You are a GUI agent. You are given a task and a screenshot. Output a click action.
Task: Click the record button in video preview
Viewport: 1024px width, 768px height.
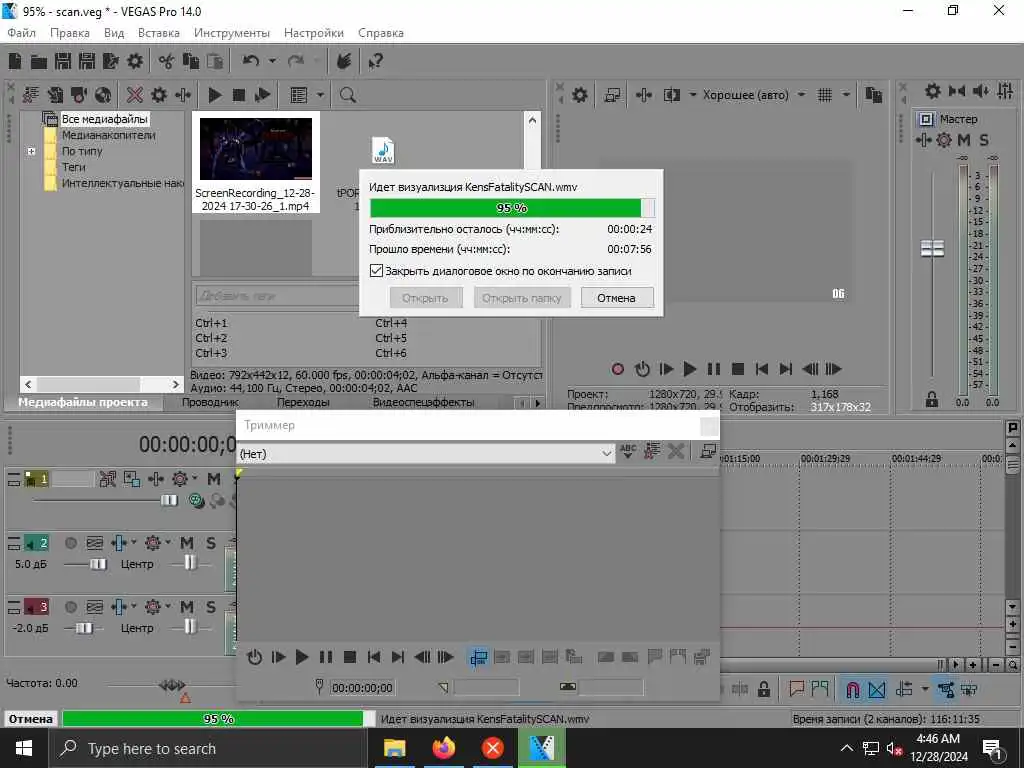tap(618, 370)
